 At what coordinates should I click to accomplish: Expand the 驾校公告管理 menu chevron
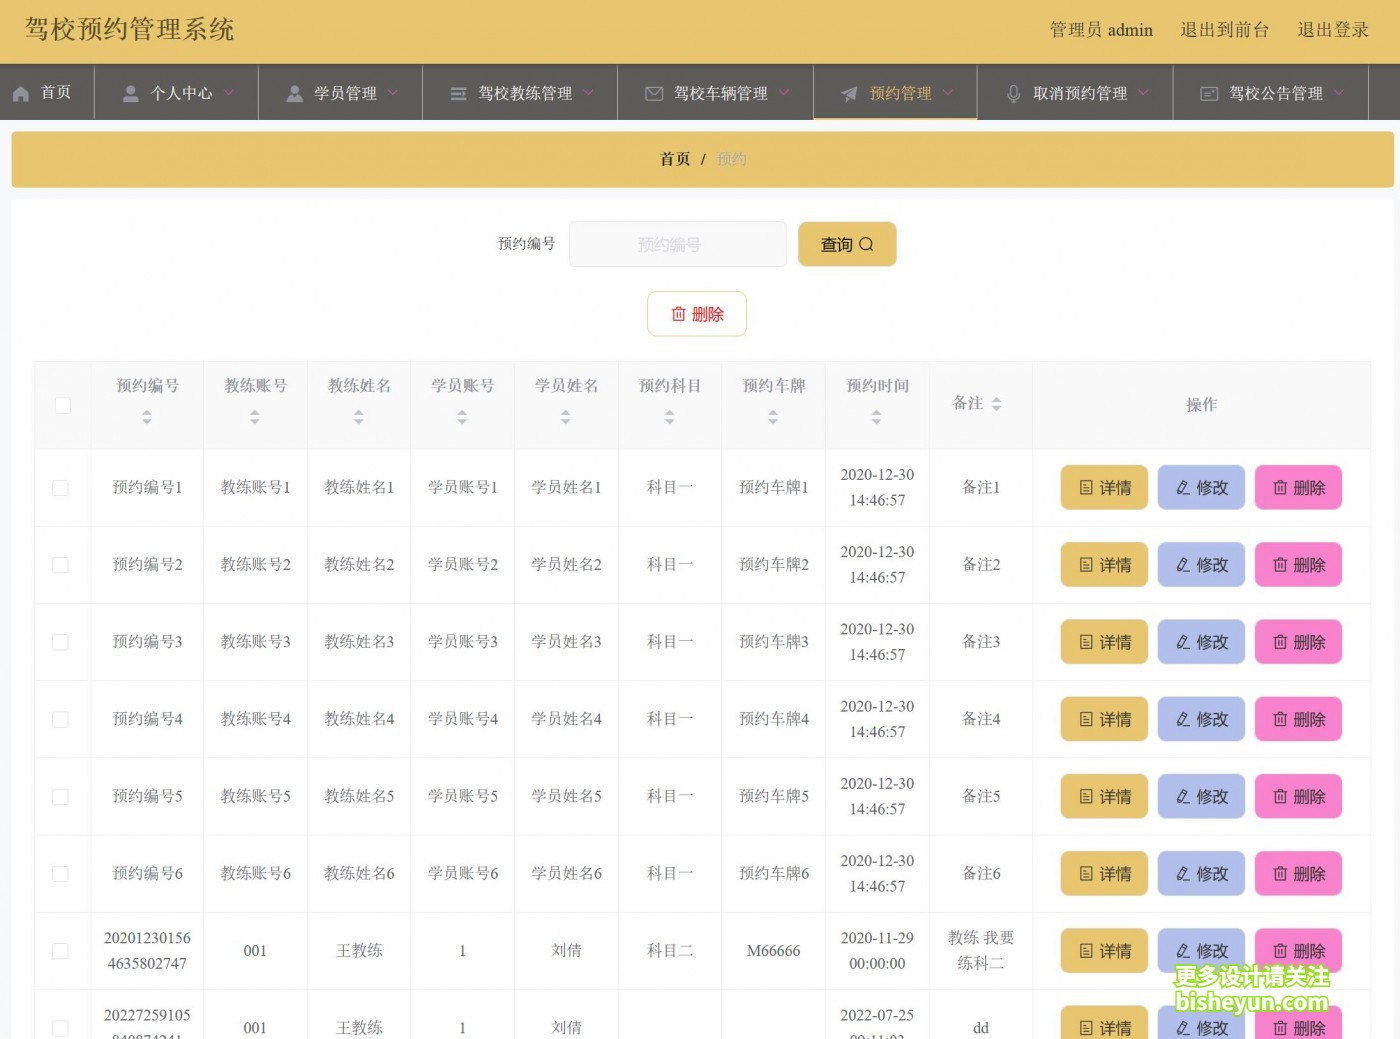tap(1339, 92)
